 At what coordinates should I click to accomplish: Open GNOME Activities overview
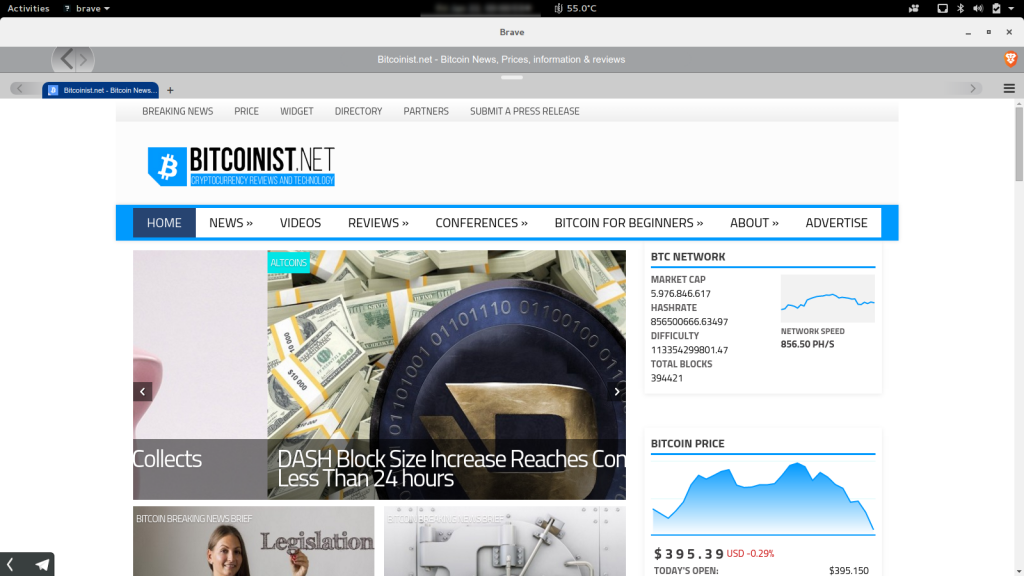(28, 8)
